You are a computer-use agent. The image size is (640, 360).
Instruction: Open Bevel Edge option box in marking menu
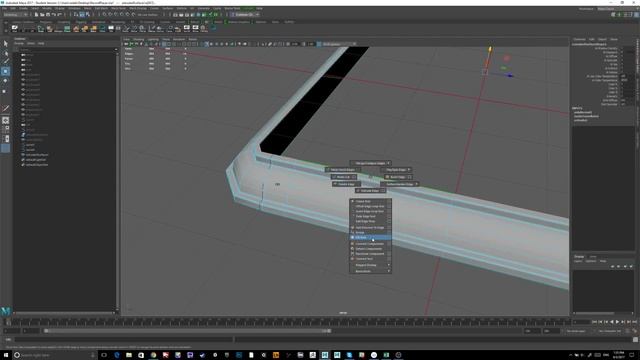(x=409, y=177)
